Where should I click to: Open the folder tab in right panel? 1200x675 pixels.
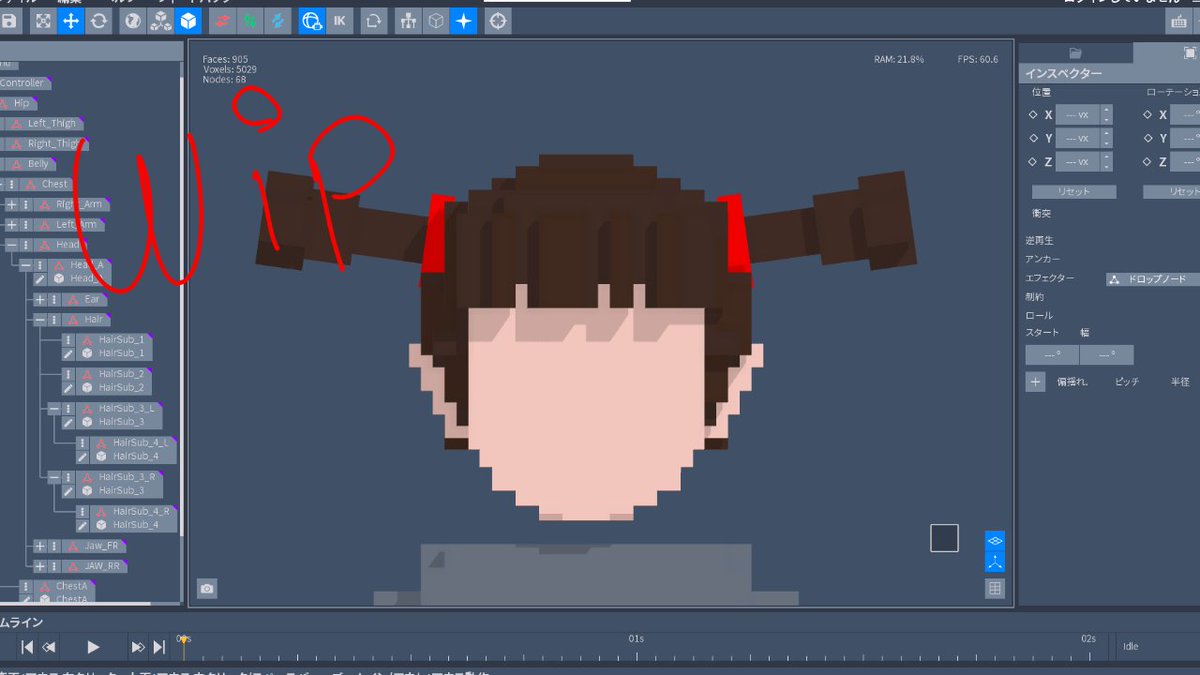[1075, 53]
